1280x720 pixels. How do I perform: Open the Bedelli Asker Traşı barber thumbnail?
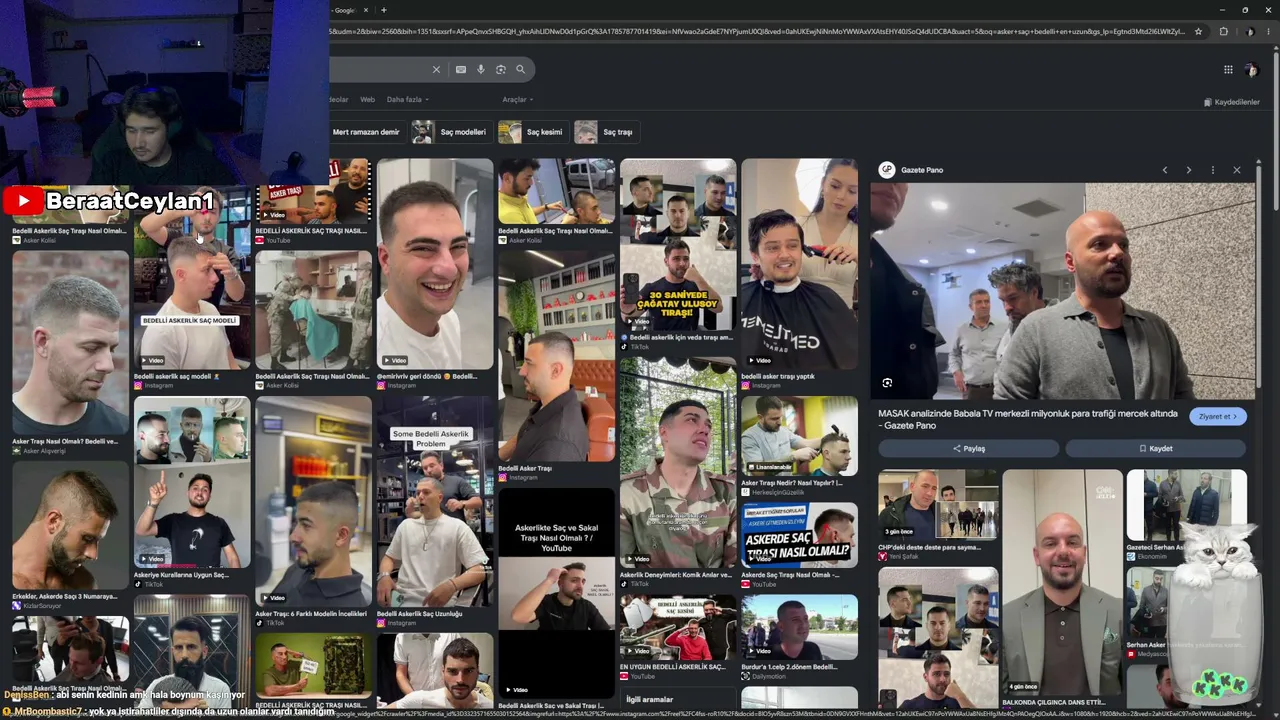click(556, 355)
